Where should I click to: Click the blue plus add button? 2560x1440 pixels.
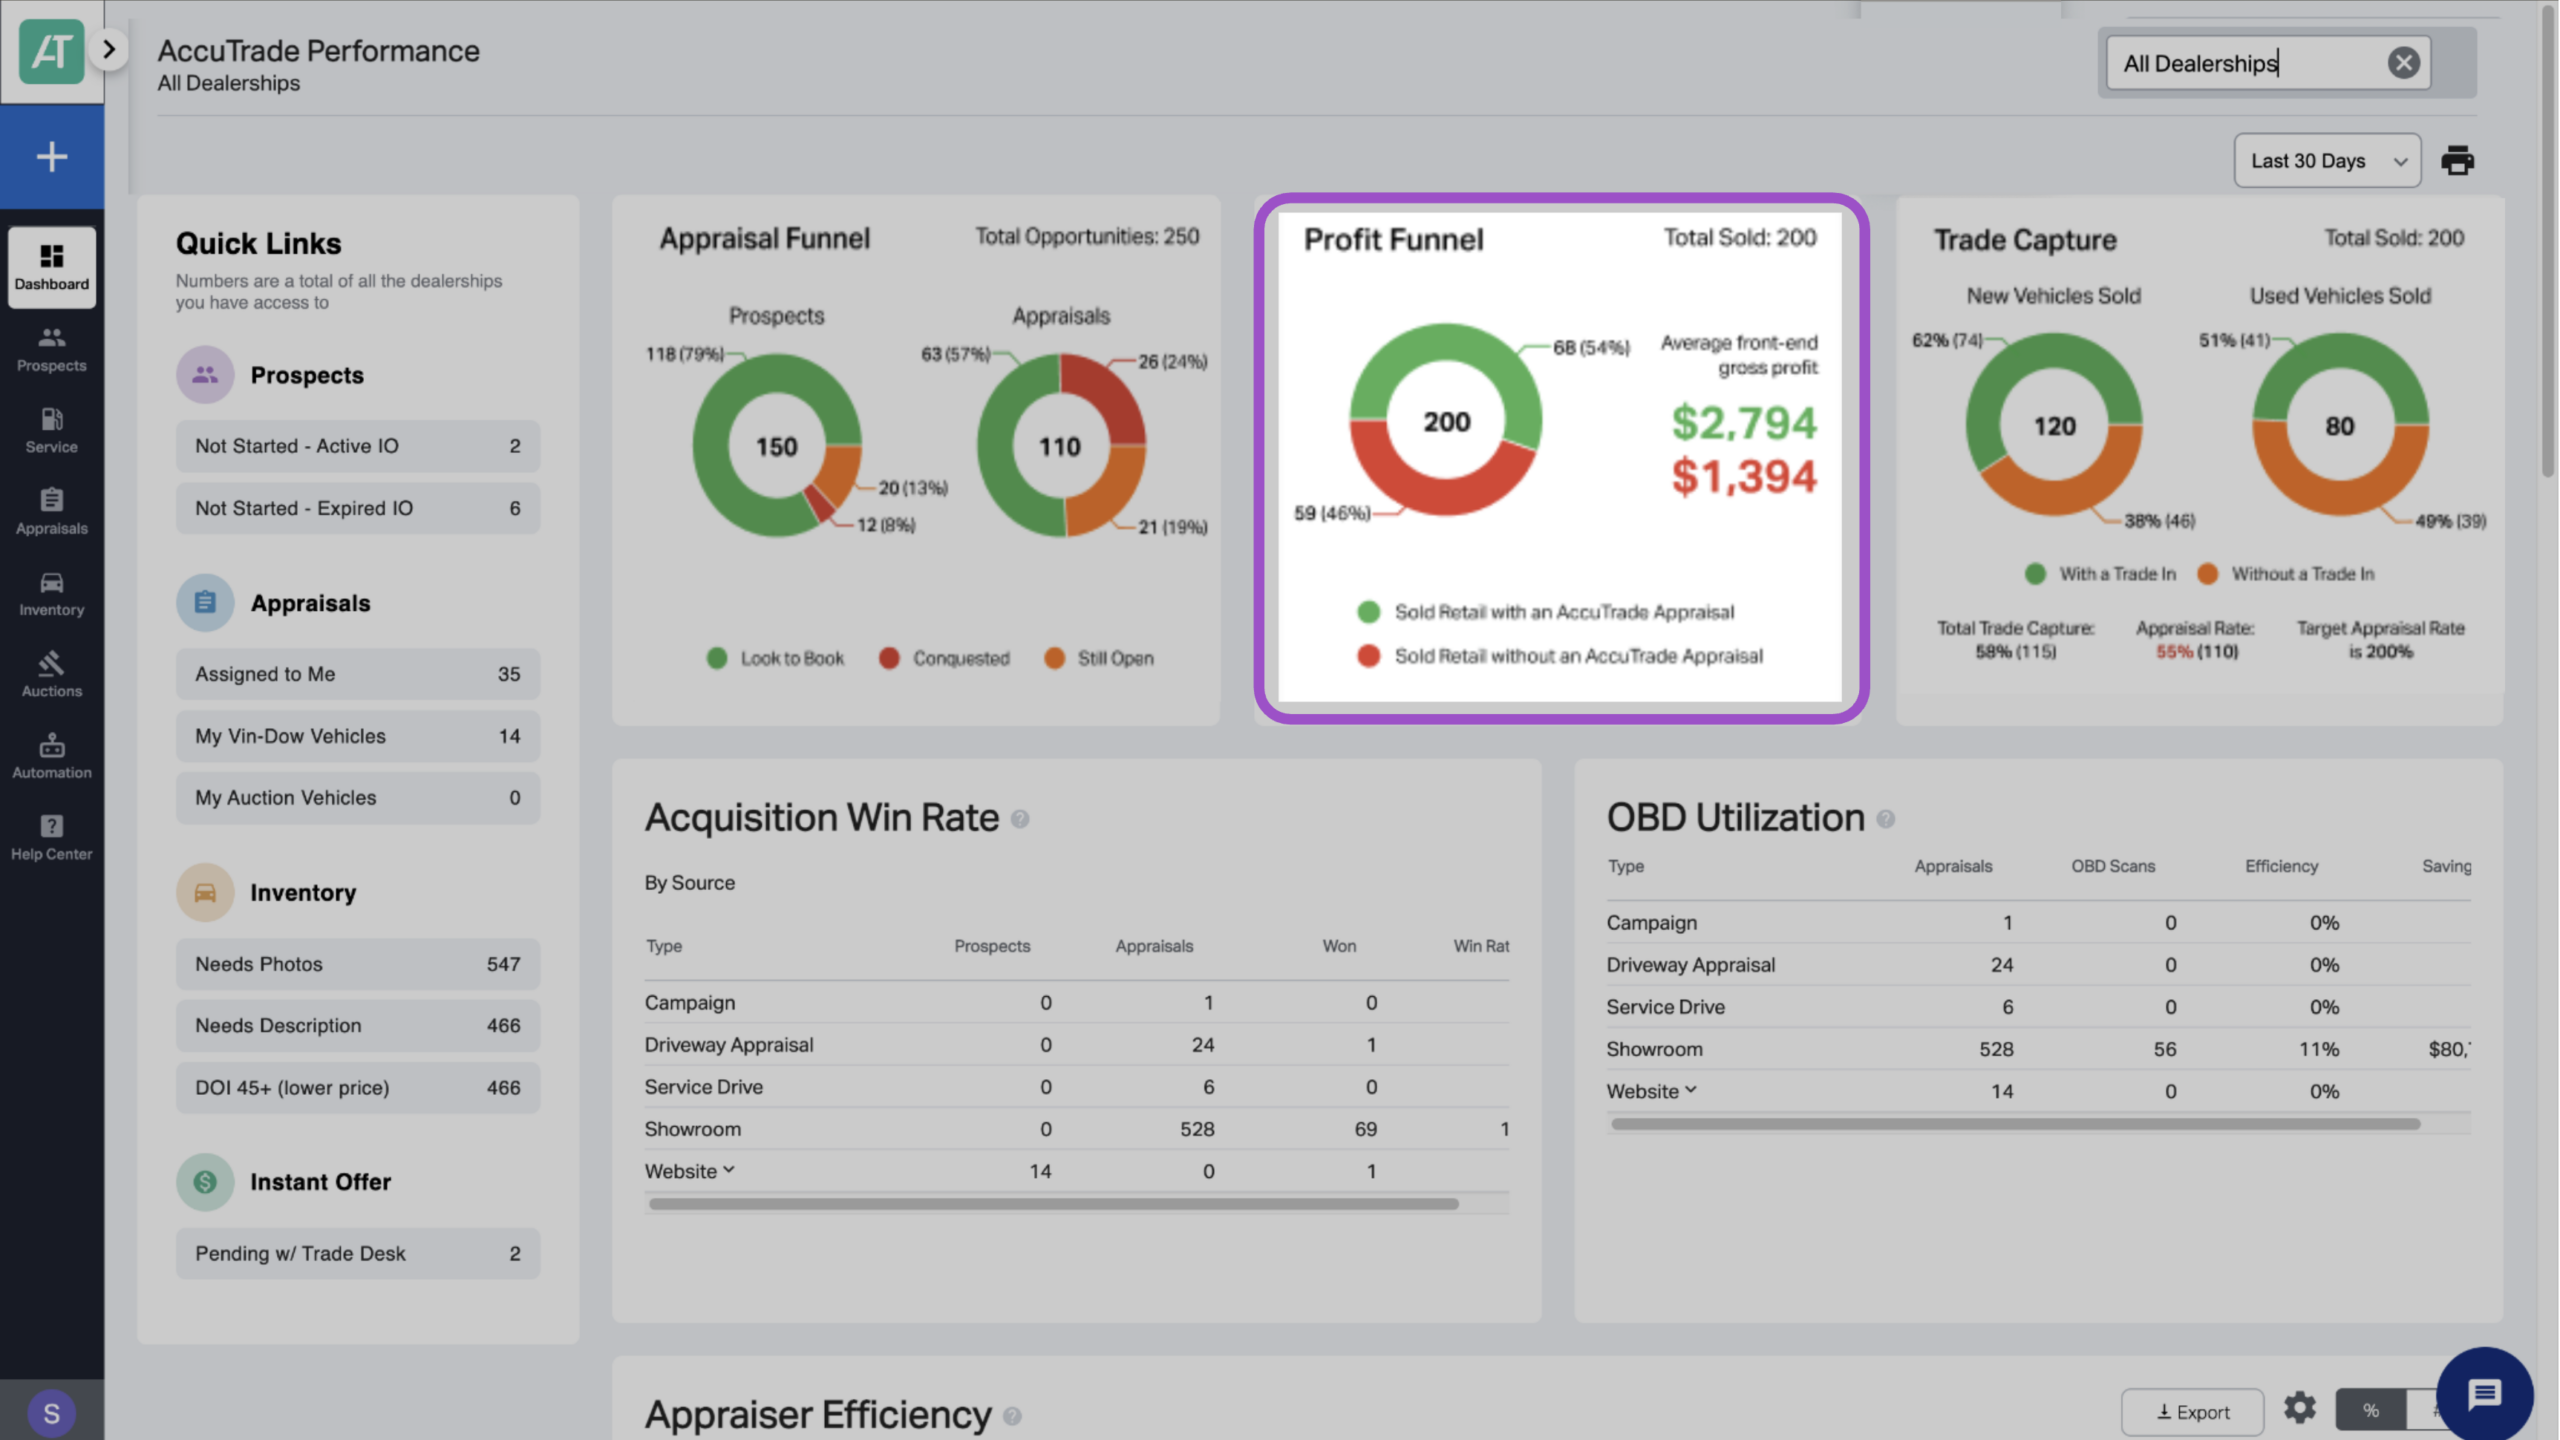(x=52, y=157)
